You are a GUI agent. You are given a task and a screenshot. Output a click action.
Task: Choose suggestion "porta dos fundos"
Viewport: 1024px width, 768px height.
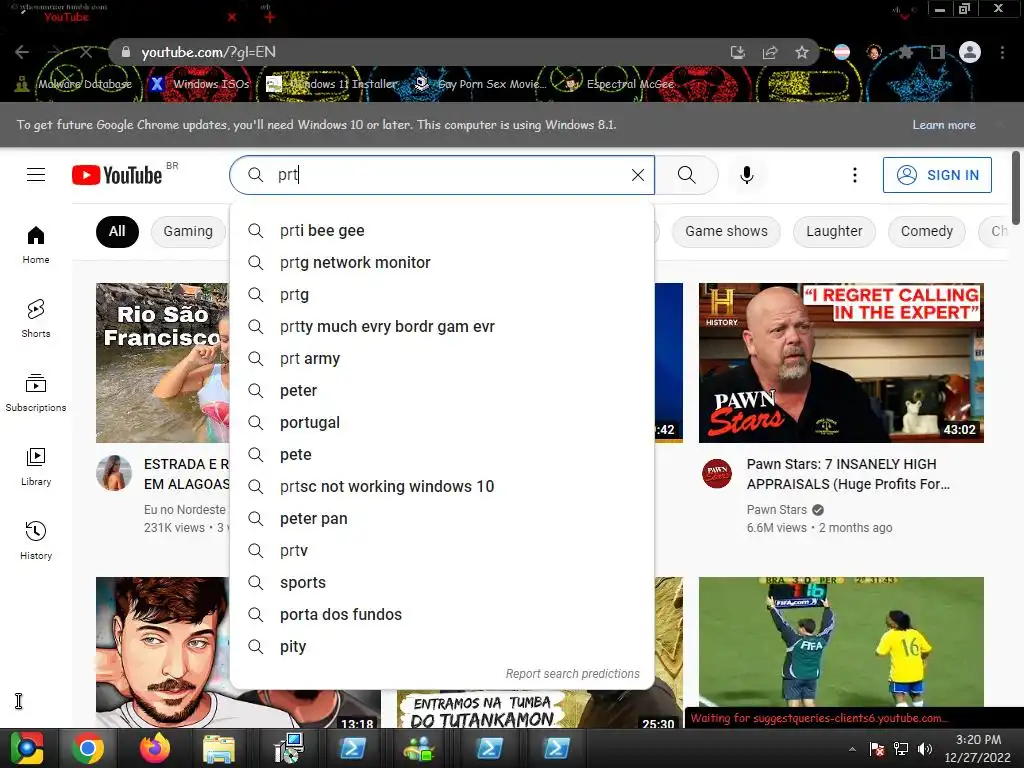pos(442,615)
